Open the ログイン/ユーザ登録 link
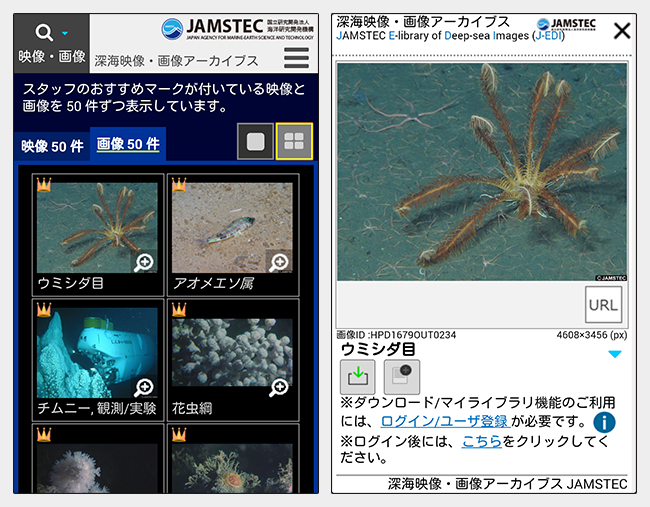 tap(444, 421)
